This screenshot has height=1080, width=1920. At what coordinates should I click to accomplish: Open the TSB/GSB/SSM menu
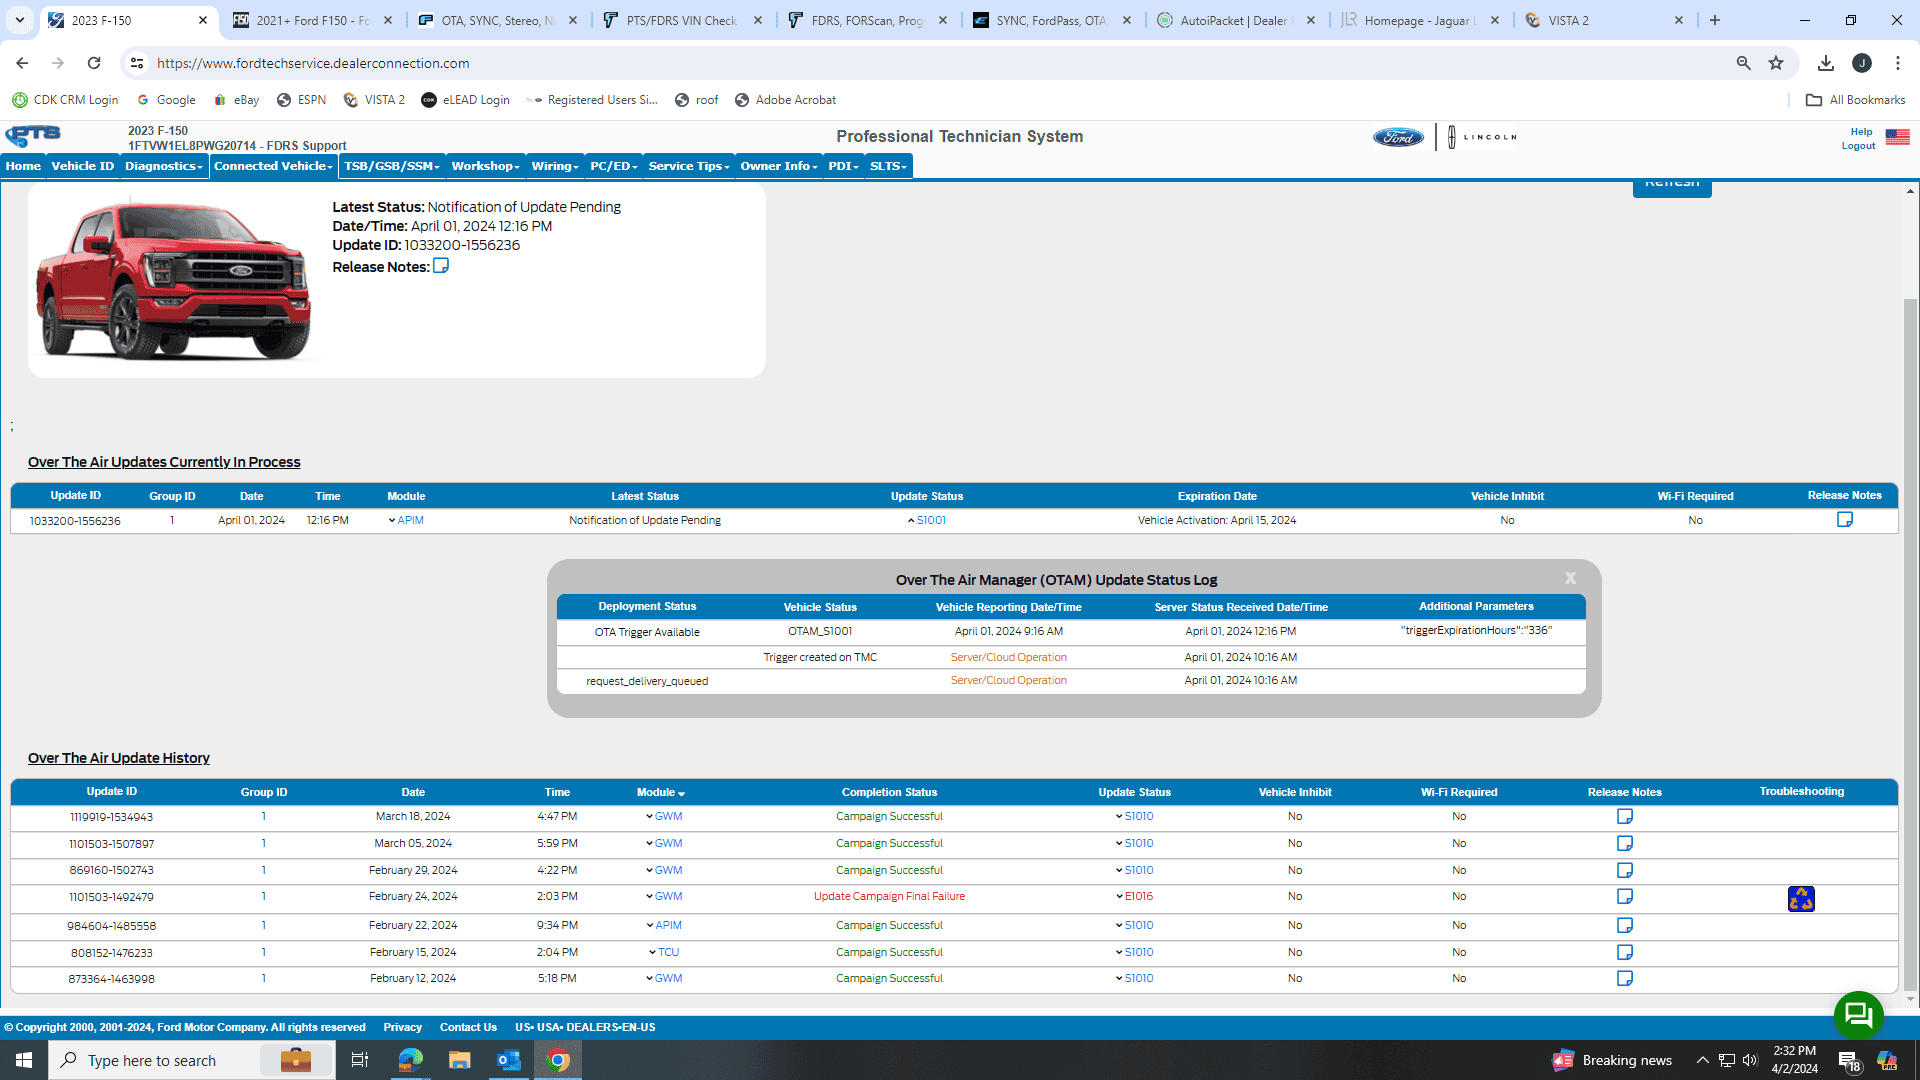tap(392, 166)
